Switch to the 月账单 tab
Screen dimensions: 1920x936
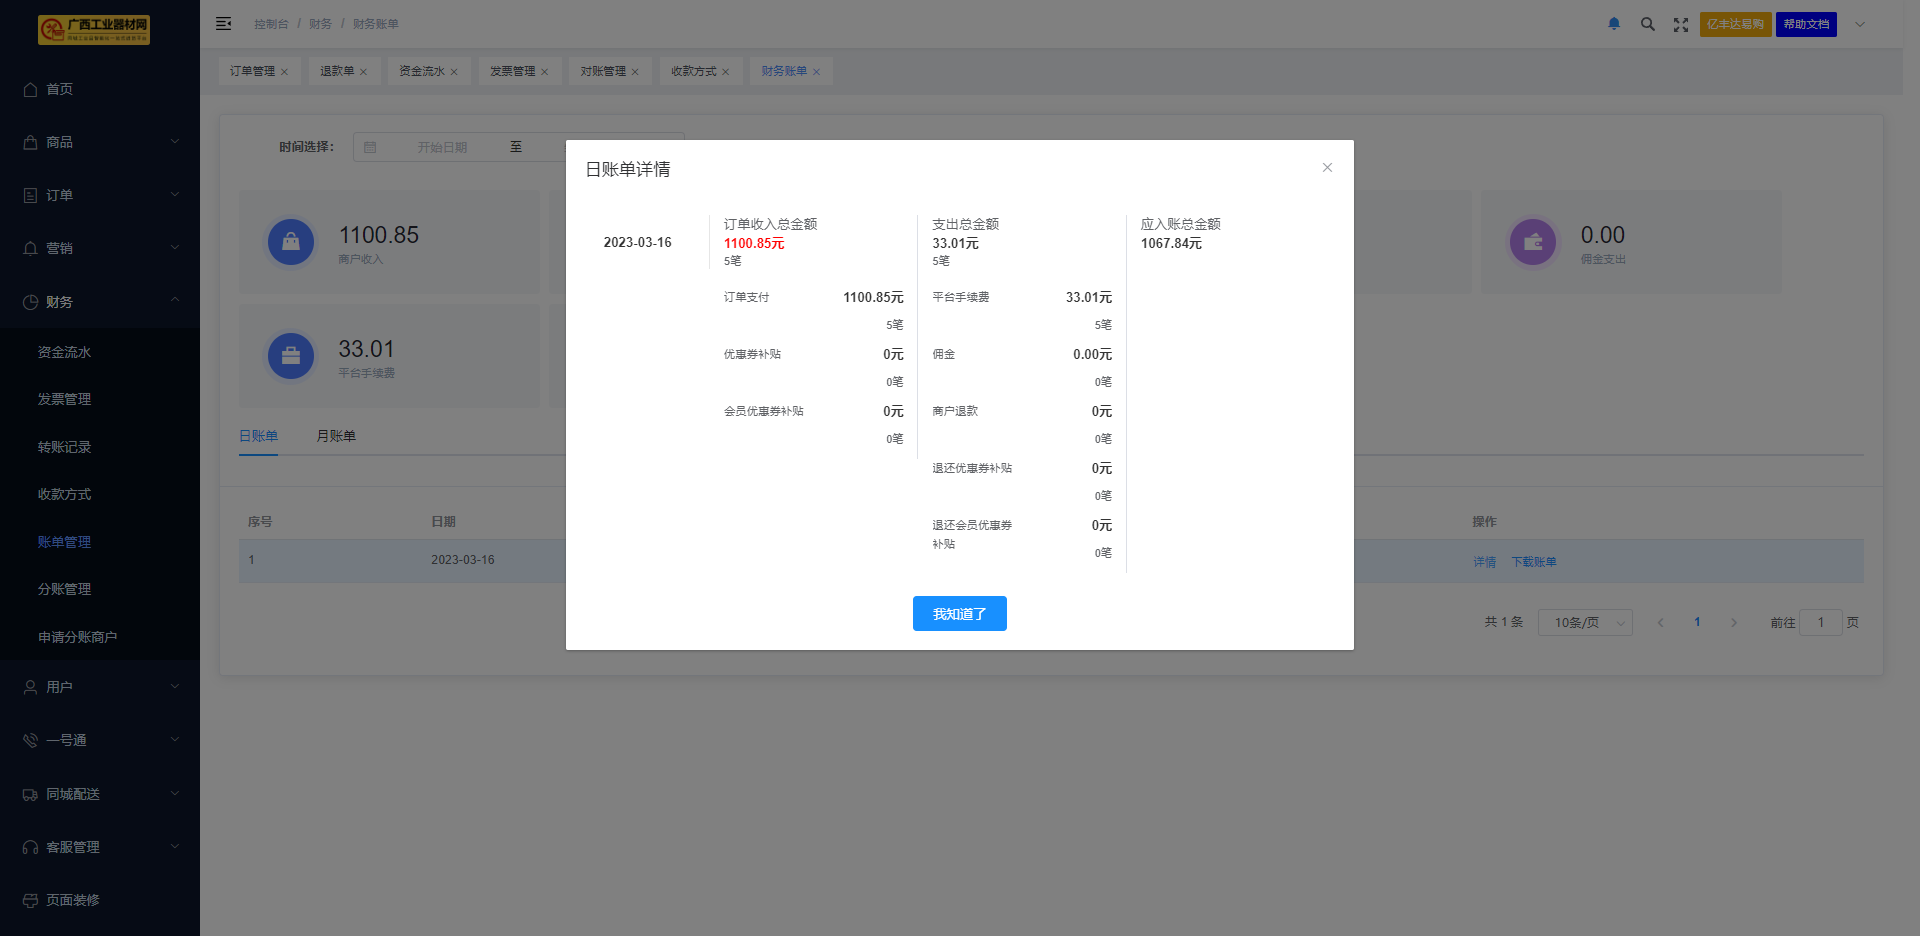336,436
